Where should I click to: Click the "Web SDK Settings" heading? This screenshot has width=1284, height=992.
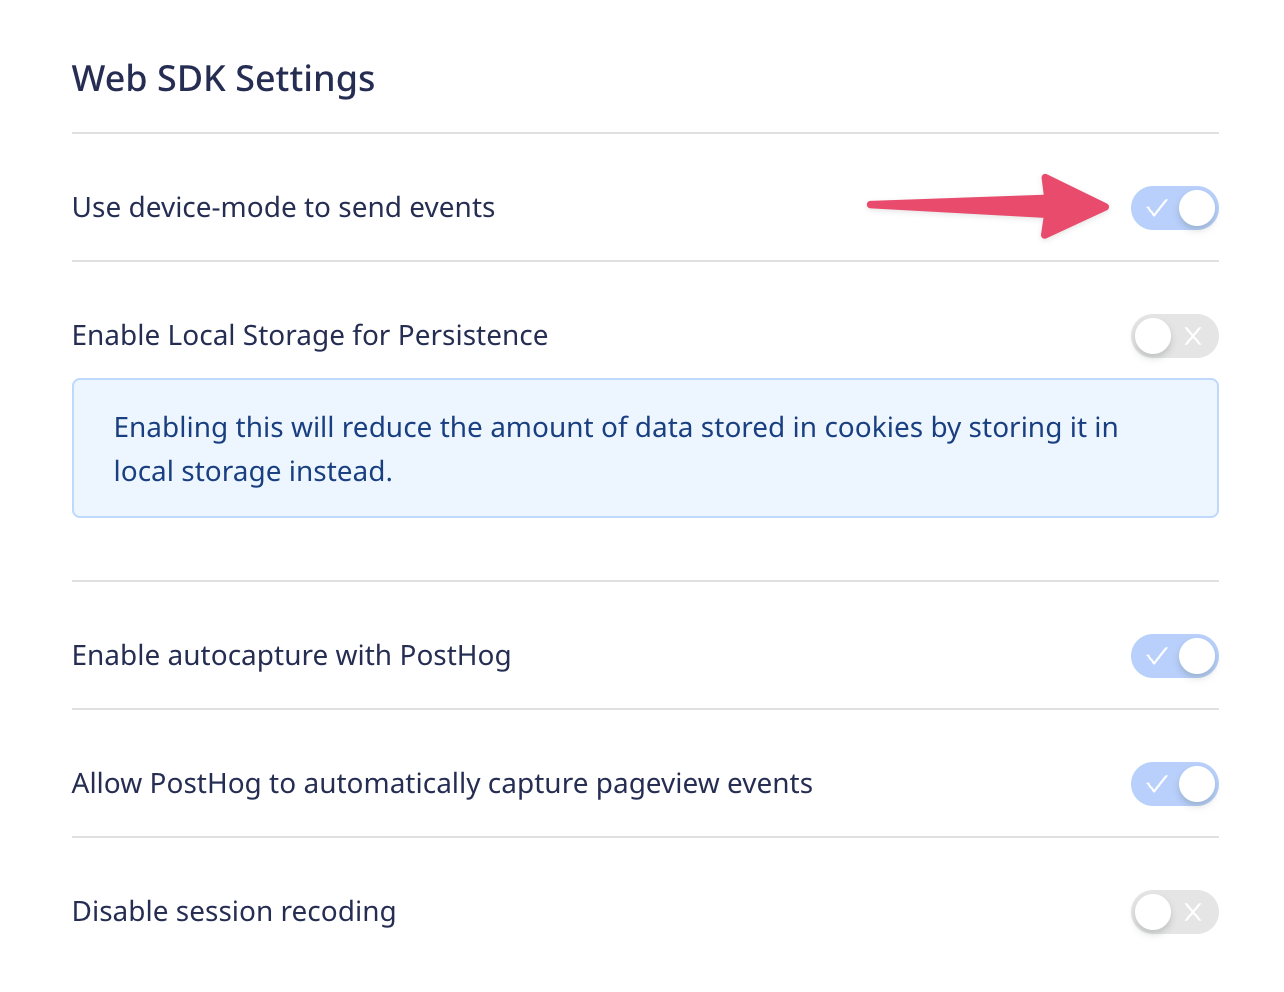pos(223,78)
